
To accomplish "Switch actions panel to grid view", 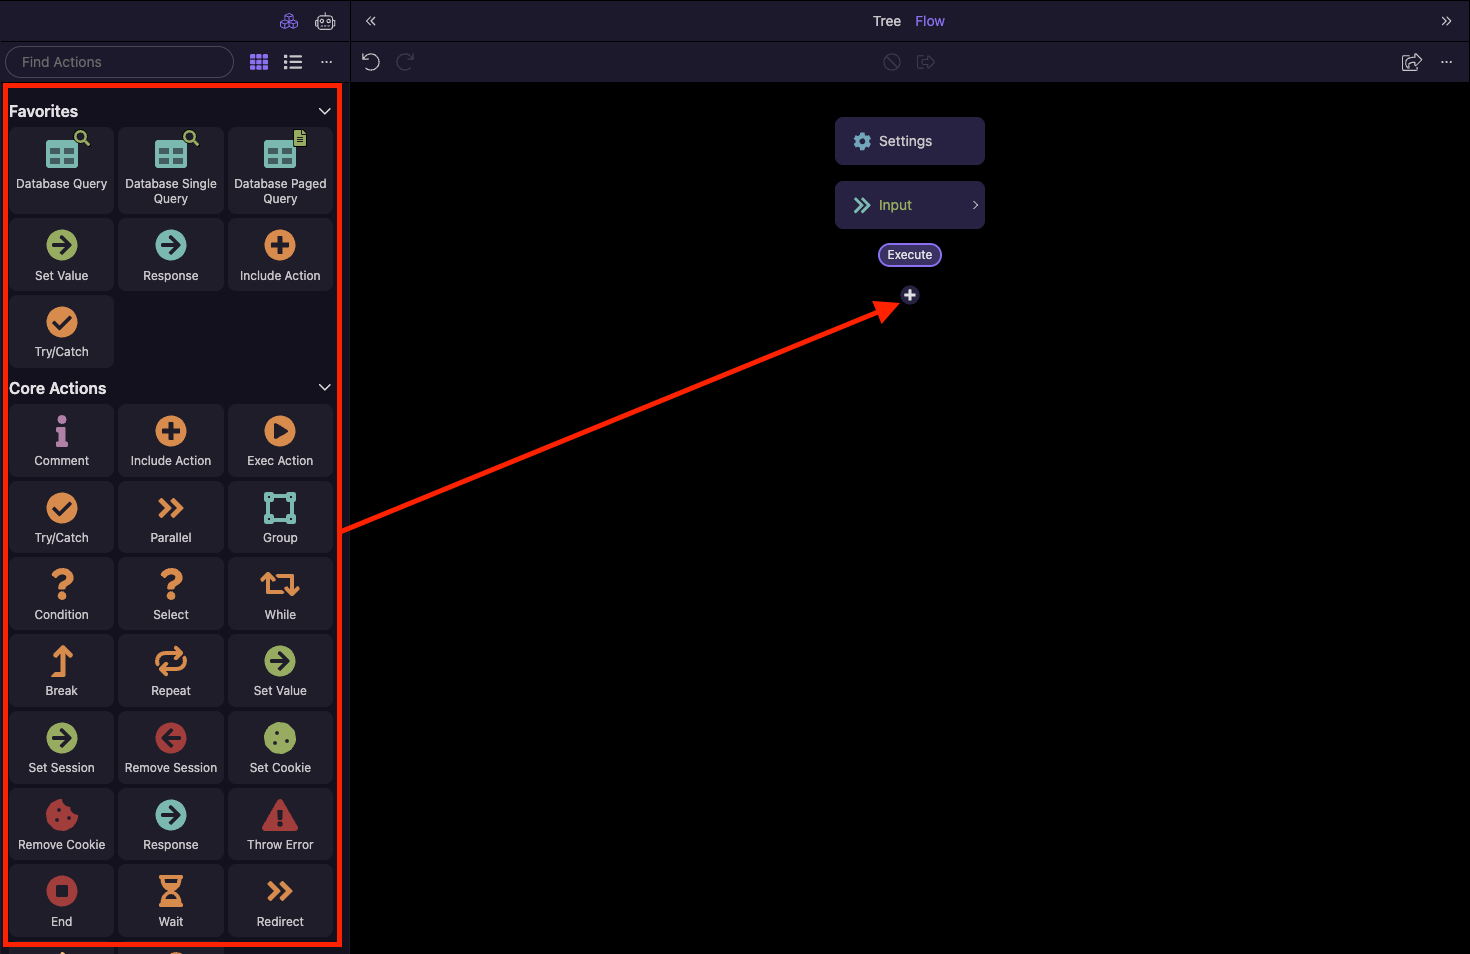I will [259, 62].
